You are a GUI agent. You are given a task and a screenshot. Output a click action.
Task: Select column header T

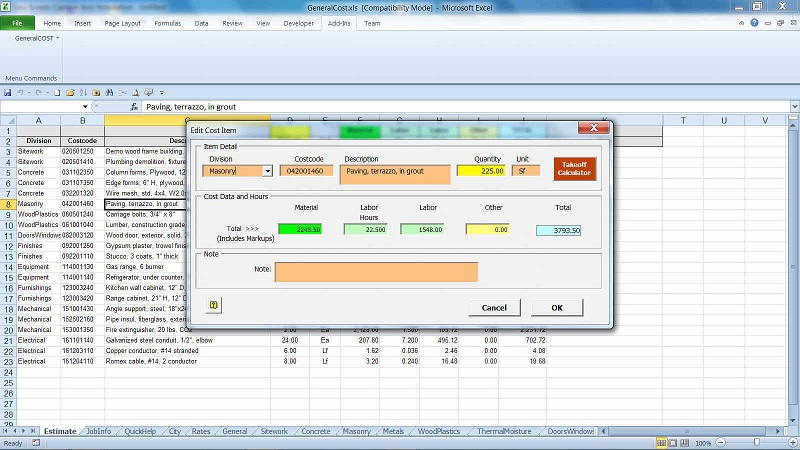683,120
